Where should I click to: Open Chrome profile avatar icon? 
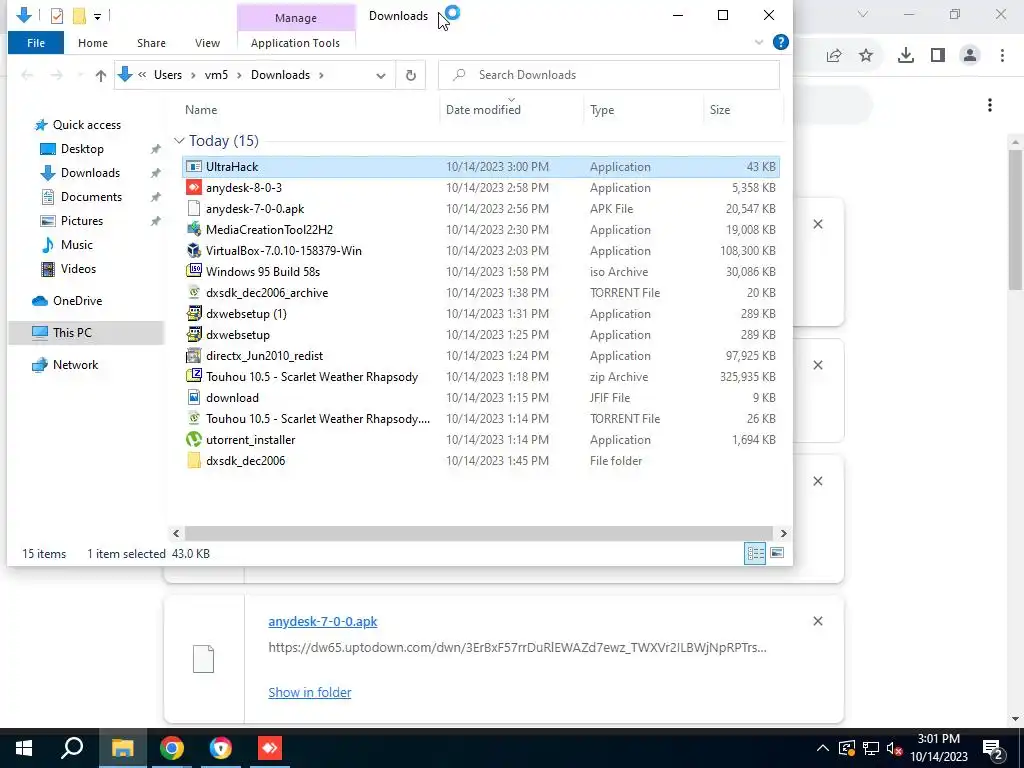tap(970, 56)
